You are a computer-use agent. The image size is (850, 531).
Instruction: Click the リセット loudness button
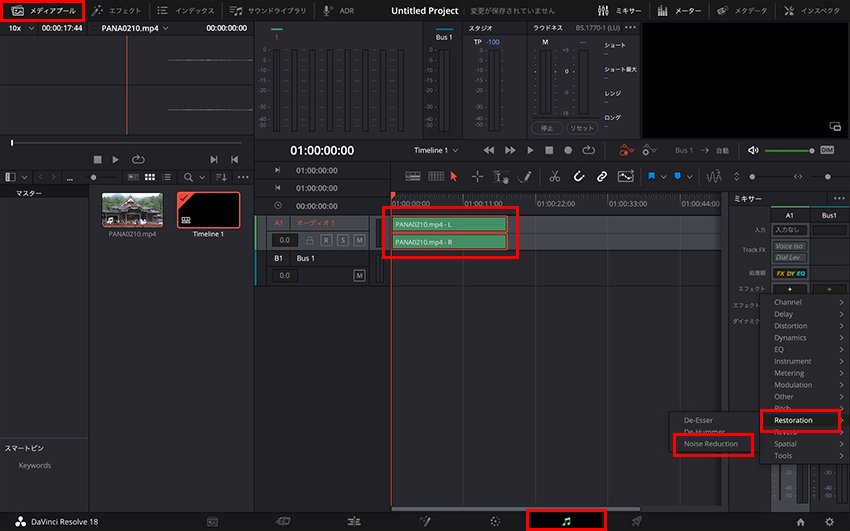581,128
